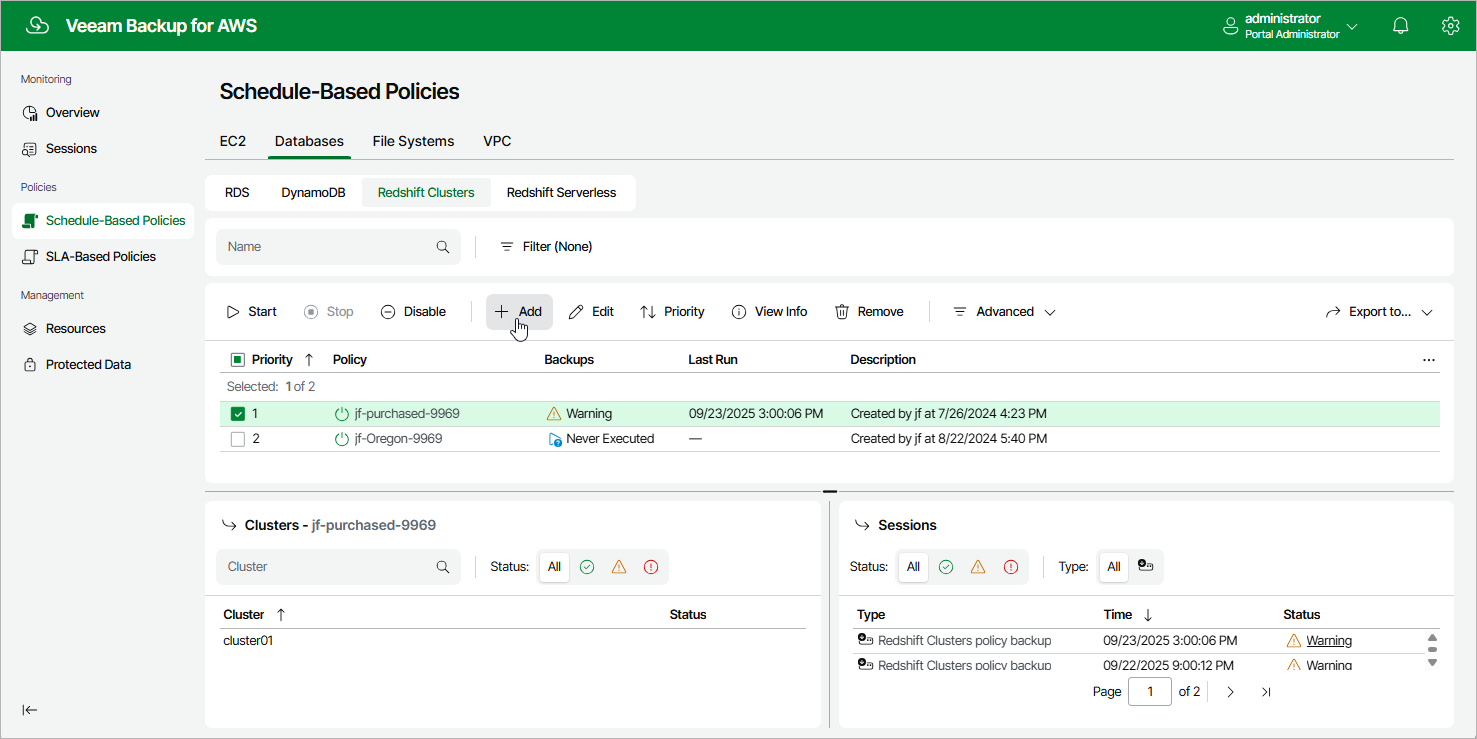Select the Redshift Serverless sub-tab
This screenshot has width=1477, height=739.
[x=561, y=193]
